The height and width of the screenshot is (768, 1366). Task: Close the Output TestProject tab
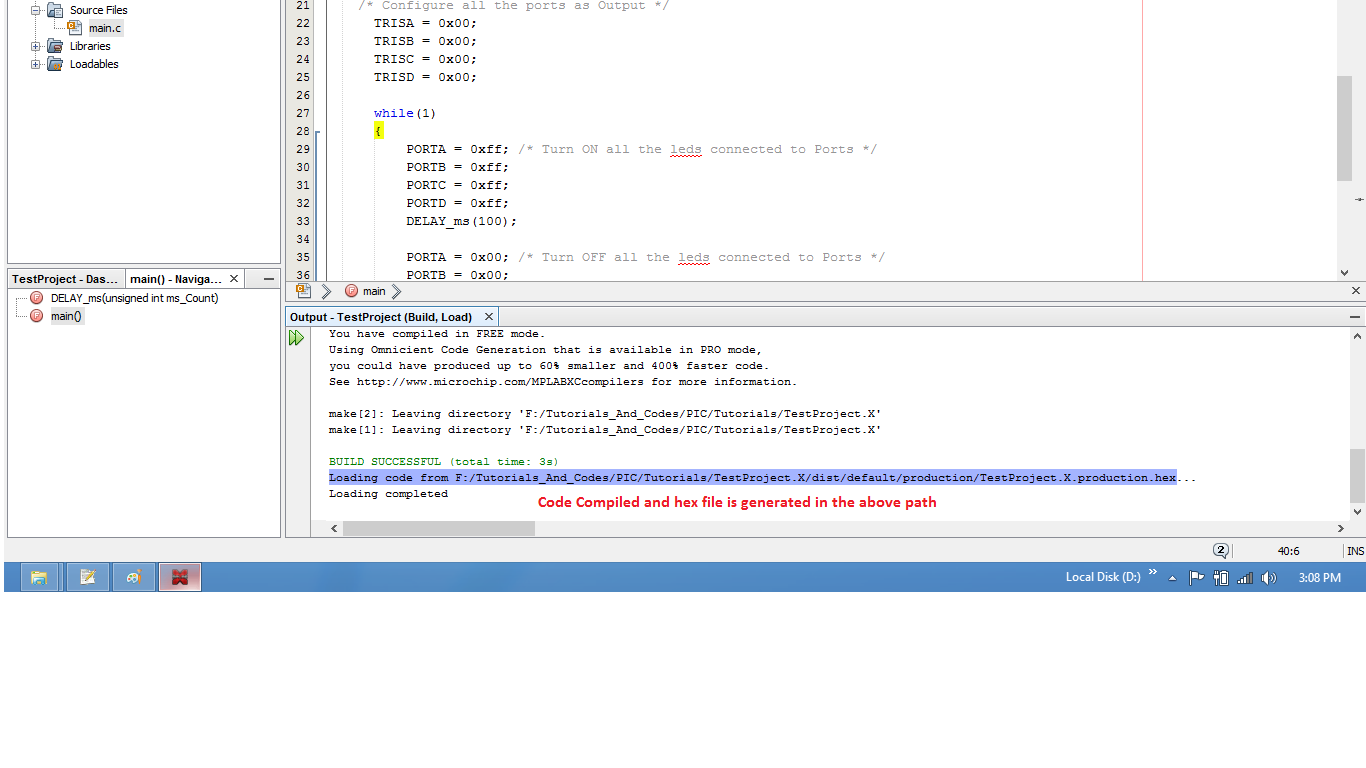tap(488, 317)
